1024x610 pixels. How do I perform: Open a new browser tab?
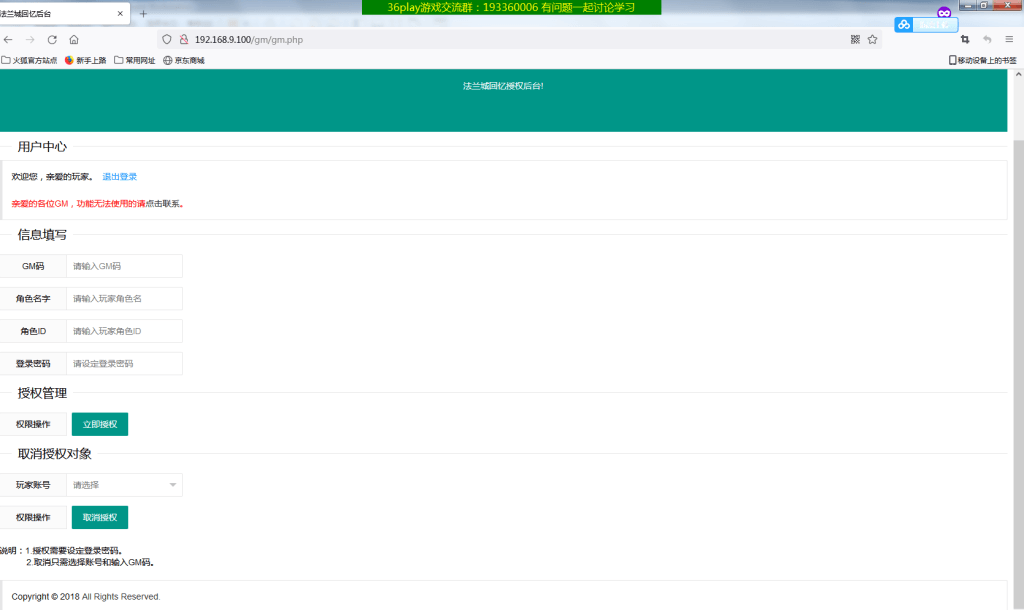point(143,14)
